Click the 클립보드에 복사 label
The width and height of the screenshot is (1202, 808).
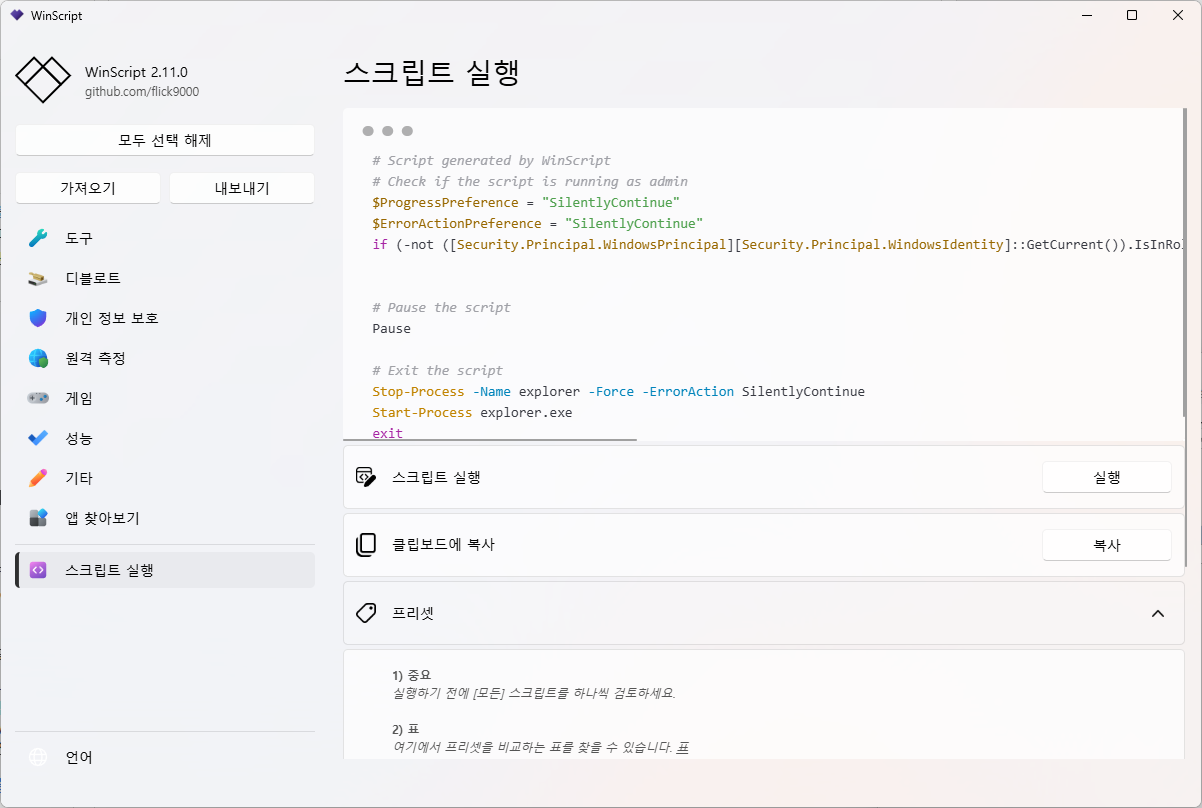tap(443, 545)
